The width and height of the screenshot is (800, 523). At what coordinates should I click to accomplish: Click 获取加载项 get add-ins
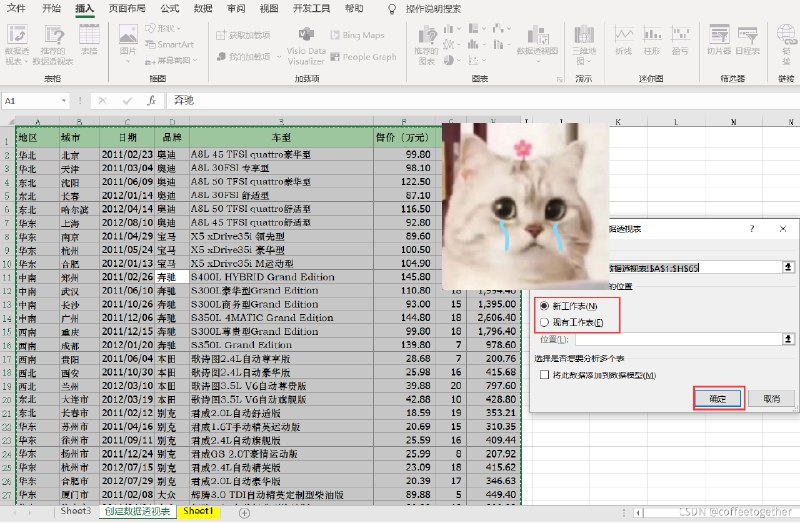[x=243, y=35]
